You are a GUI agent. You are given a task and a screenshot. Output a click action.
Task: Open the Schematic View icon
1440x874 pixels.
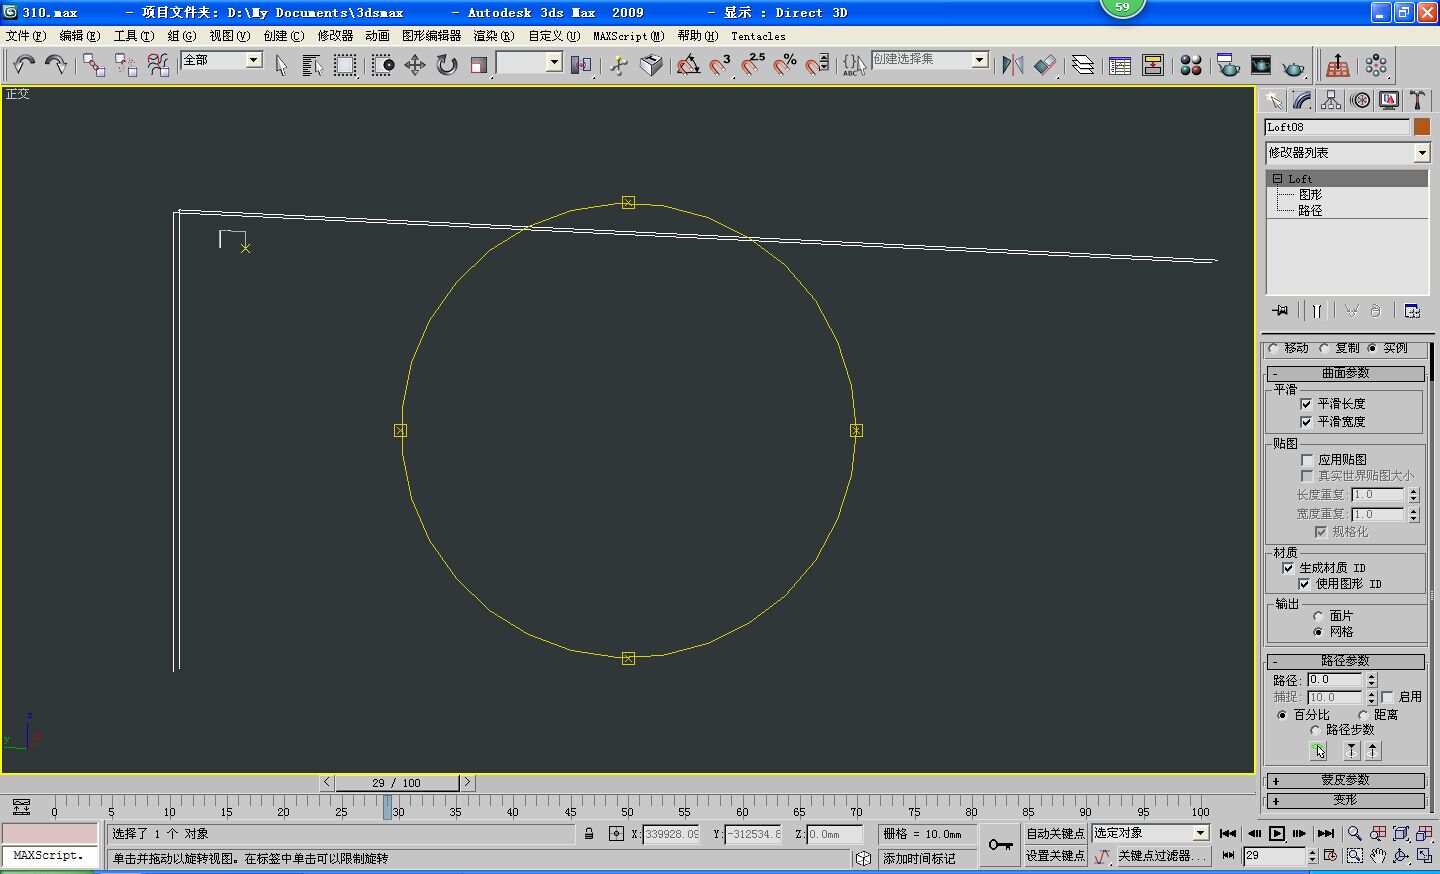pyautogui.click(x=1153, y=65)
